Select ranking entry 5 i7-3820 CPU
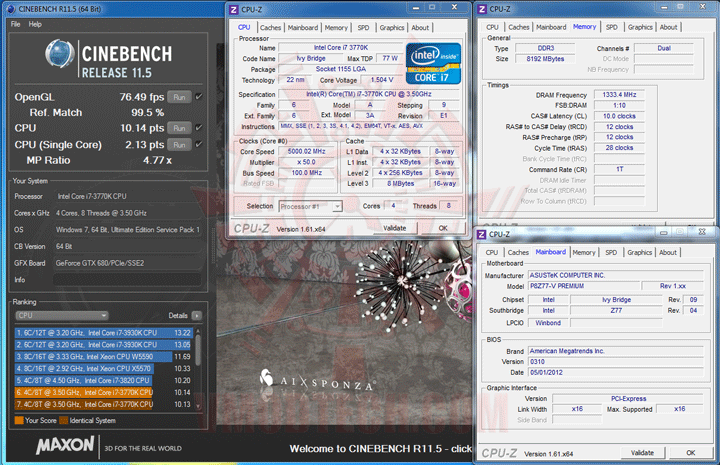Image resolution: width=720 pixels, height=465 pixels. coord(104,380)
